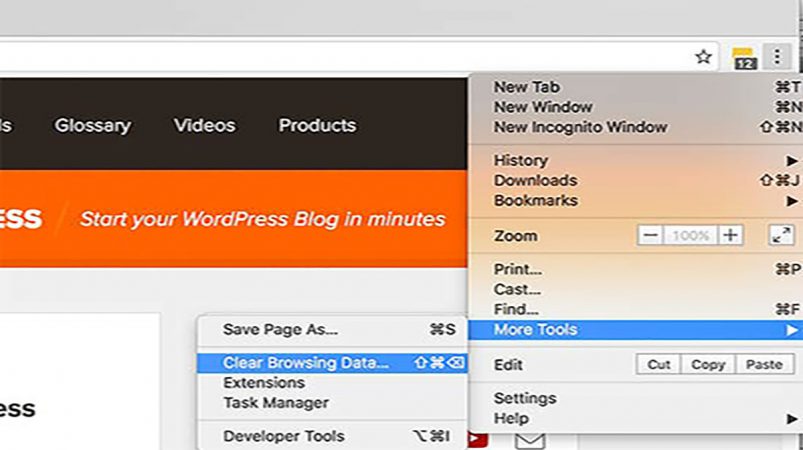Click the envelope email icon
The image size is (803, 450).
coord(530,440)
